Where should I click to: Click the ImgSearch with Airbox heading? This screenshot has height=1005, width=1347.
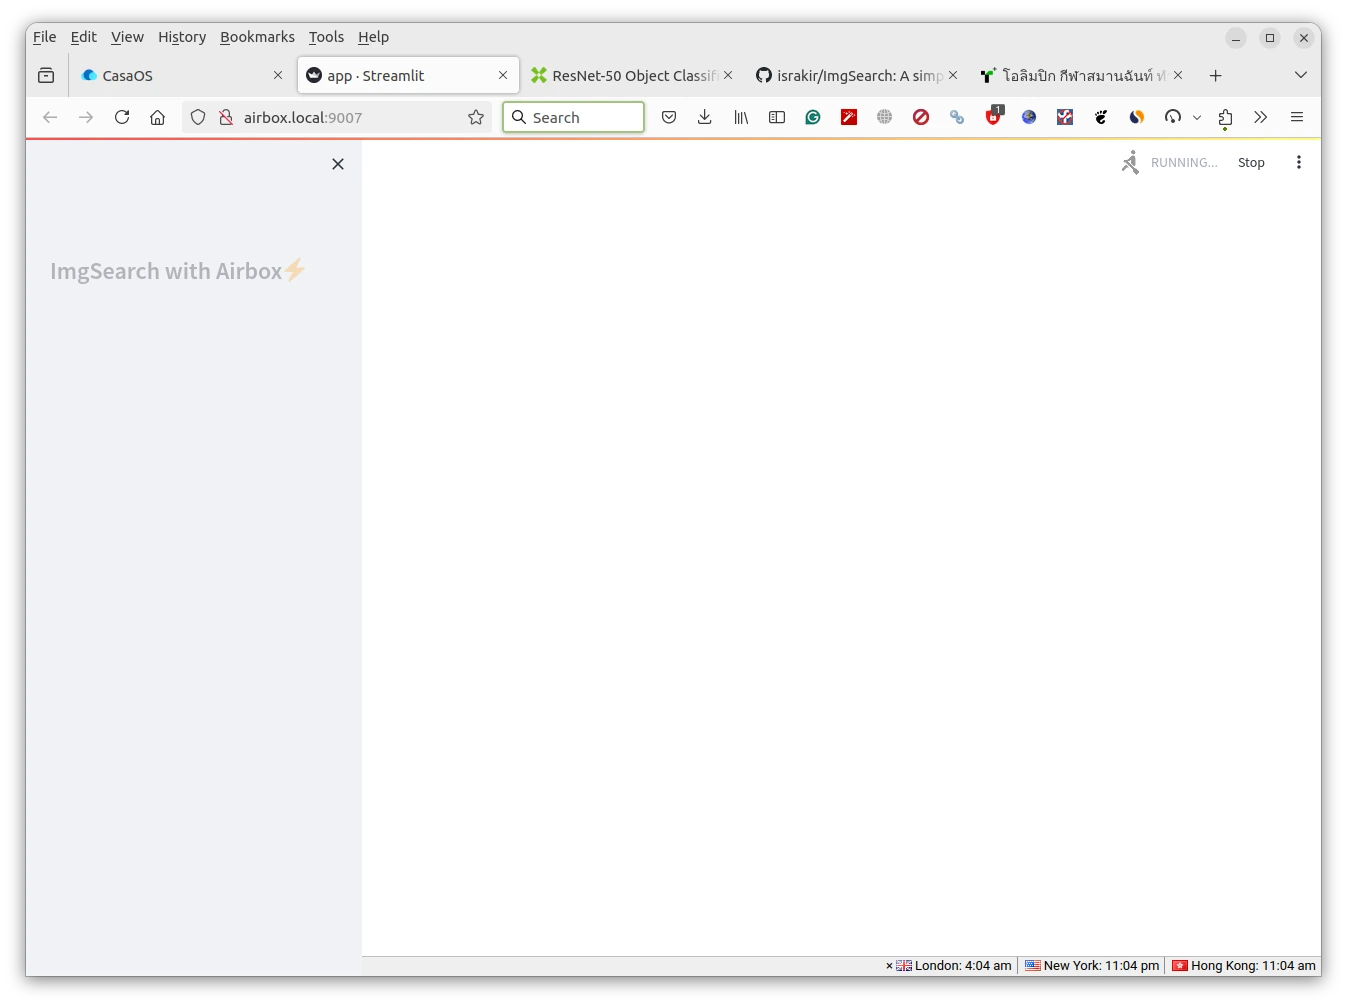(178, 271)
